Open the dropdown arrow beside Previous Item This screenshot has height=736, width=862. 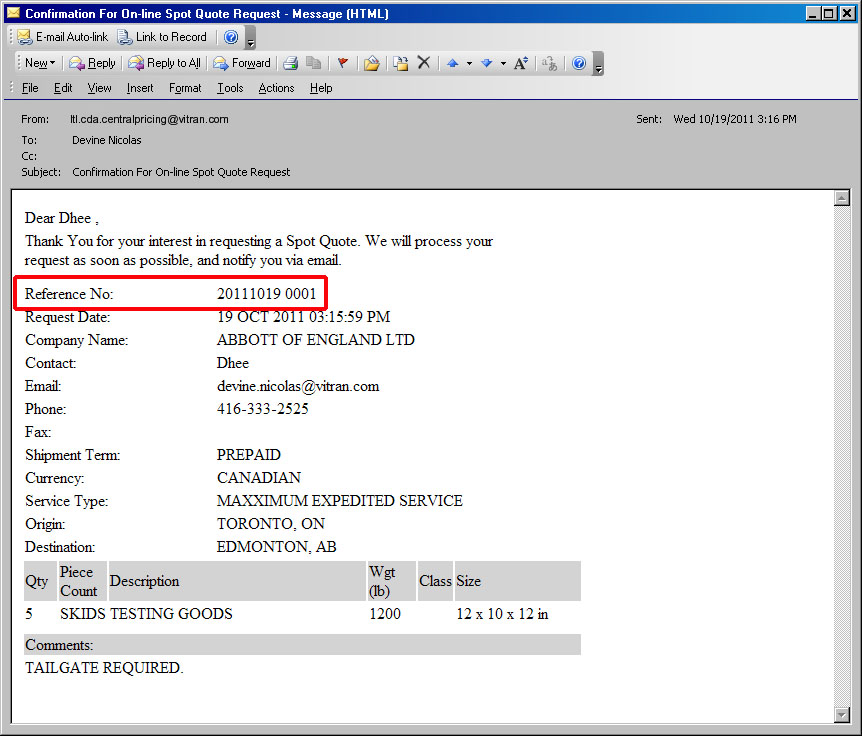[x=468, y=63]
